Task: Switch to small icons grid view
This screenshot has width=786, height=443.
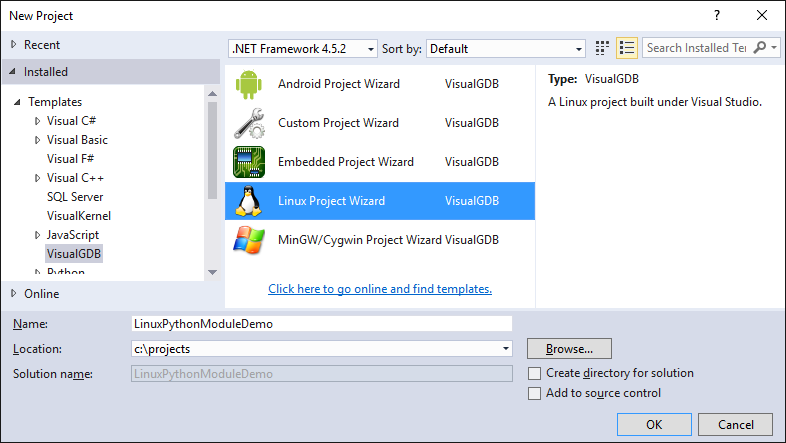Action: point(602,48)
